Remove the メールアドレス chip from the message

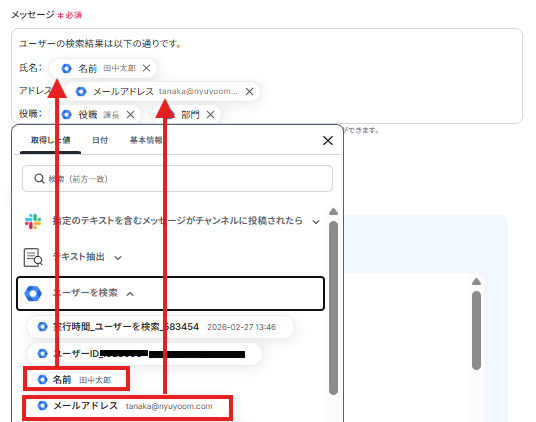(250, 91)
